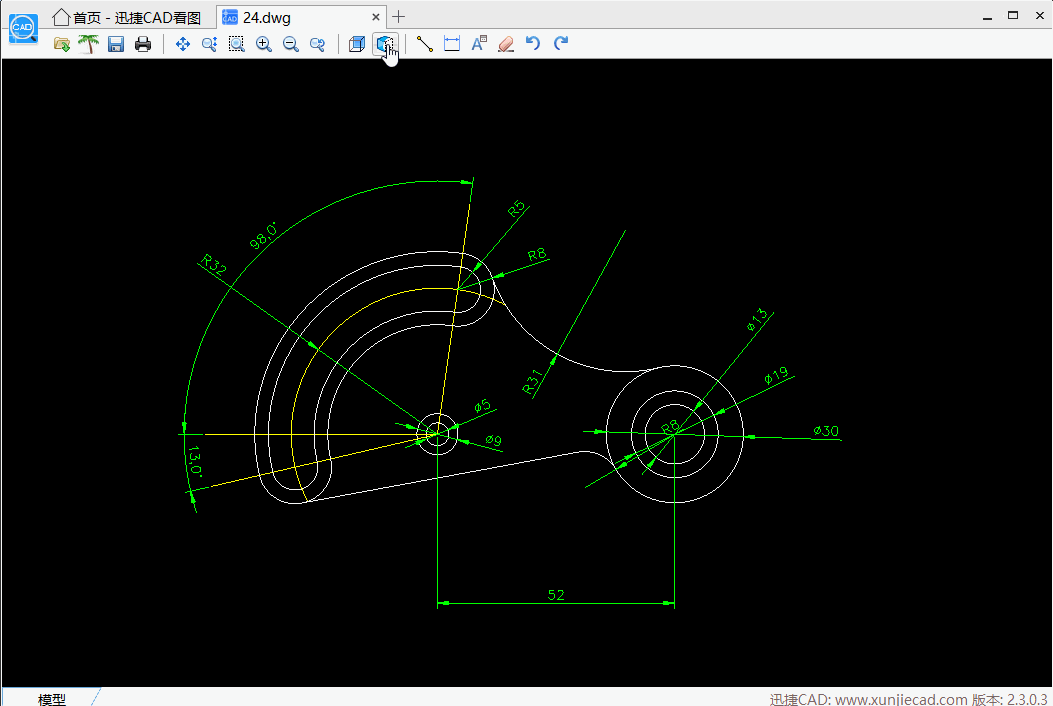Click the ø9 diameter label
This screenshot has width=1053, height=706.
494,440
